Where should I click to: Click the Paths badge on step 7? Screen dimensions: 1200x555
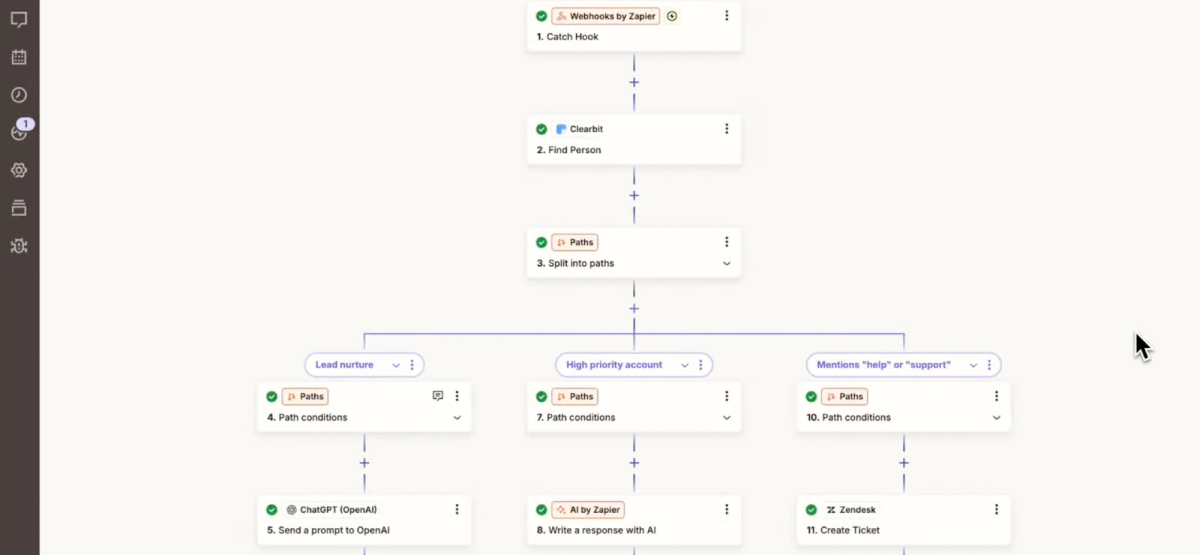coord(574,396)
